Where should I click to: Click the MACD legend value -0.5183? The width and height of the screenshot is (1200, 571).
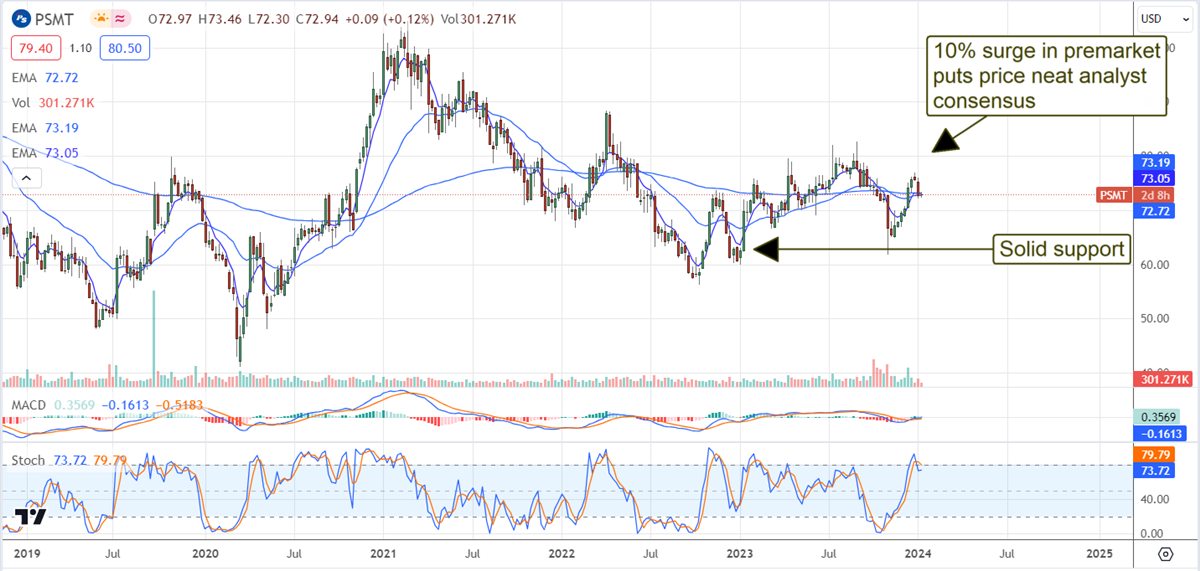181,404
